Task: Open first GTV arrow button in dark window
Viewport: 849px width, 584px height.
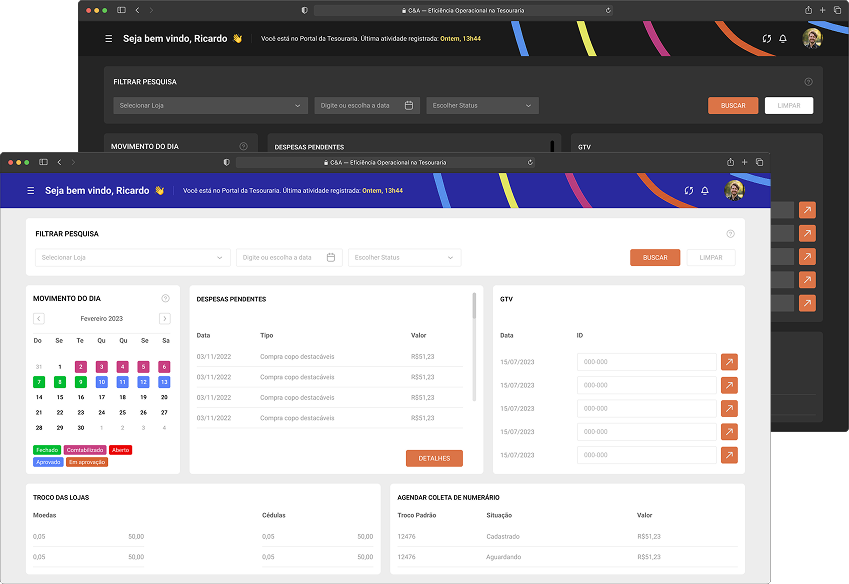Action: [x=807, y=210]
